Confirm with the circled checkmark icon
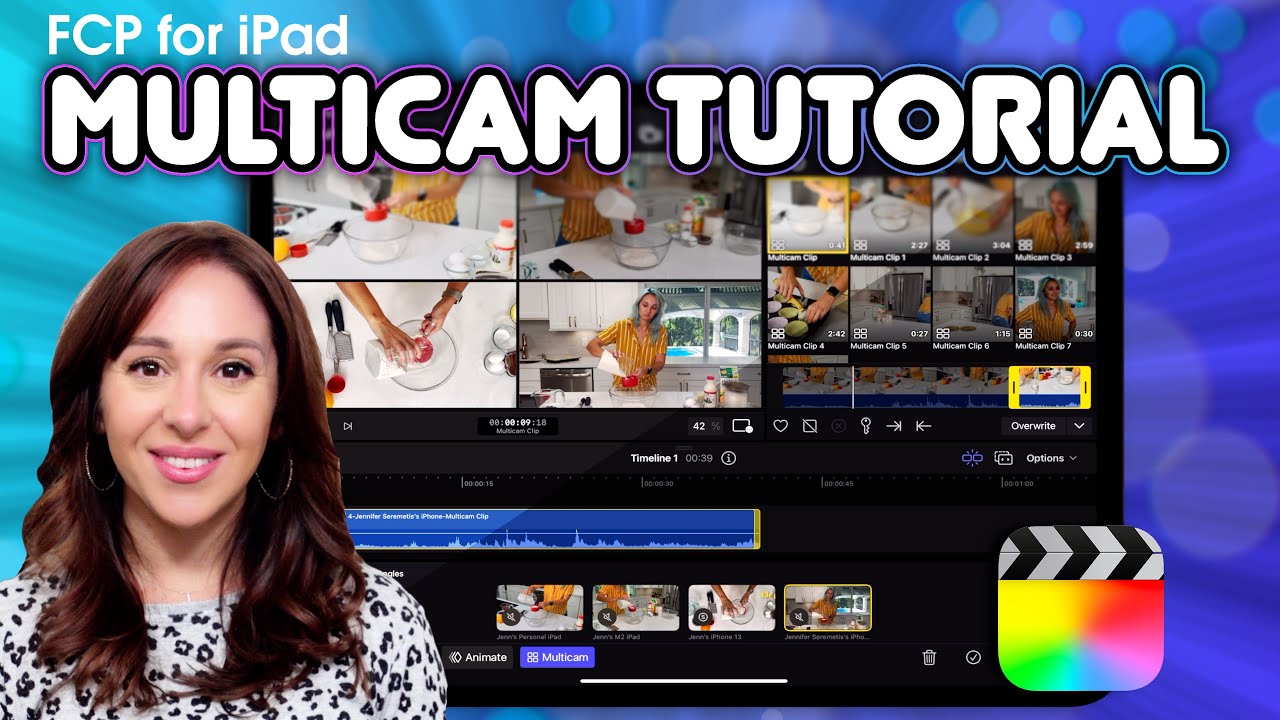Viewport: 1280px width, 720px height. pos(973,657)
